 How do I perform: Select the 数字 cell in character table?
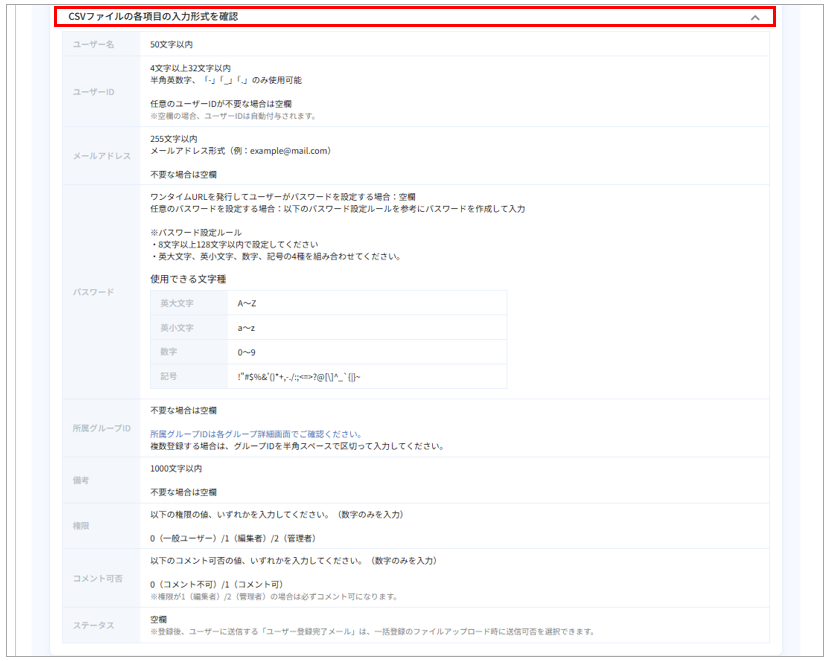(169, 352)
